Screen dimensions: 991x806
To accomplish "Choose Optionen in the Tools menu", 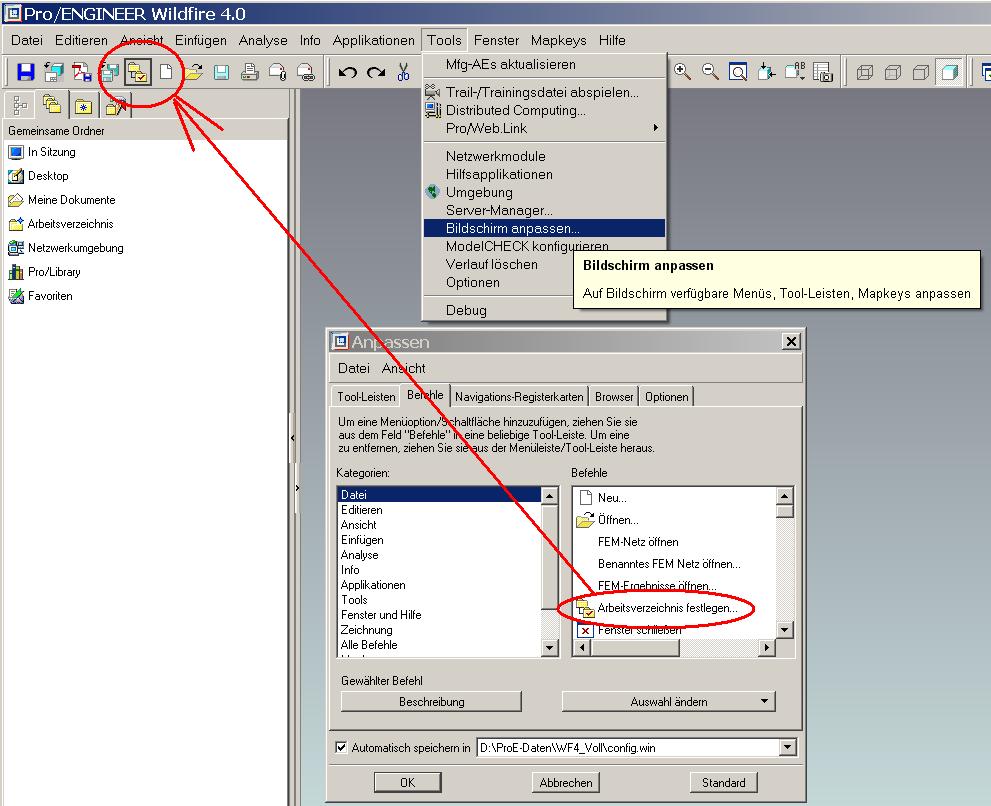I will point(473,283).
